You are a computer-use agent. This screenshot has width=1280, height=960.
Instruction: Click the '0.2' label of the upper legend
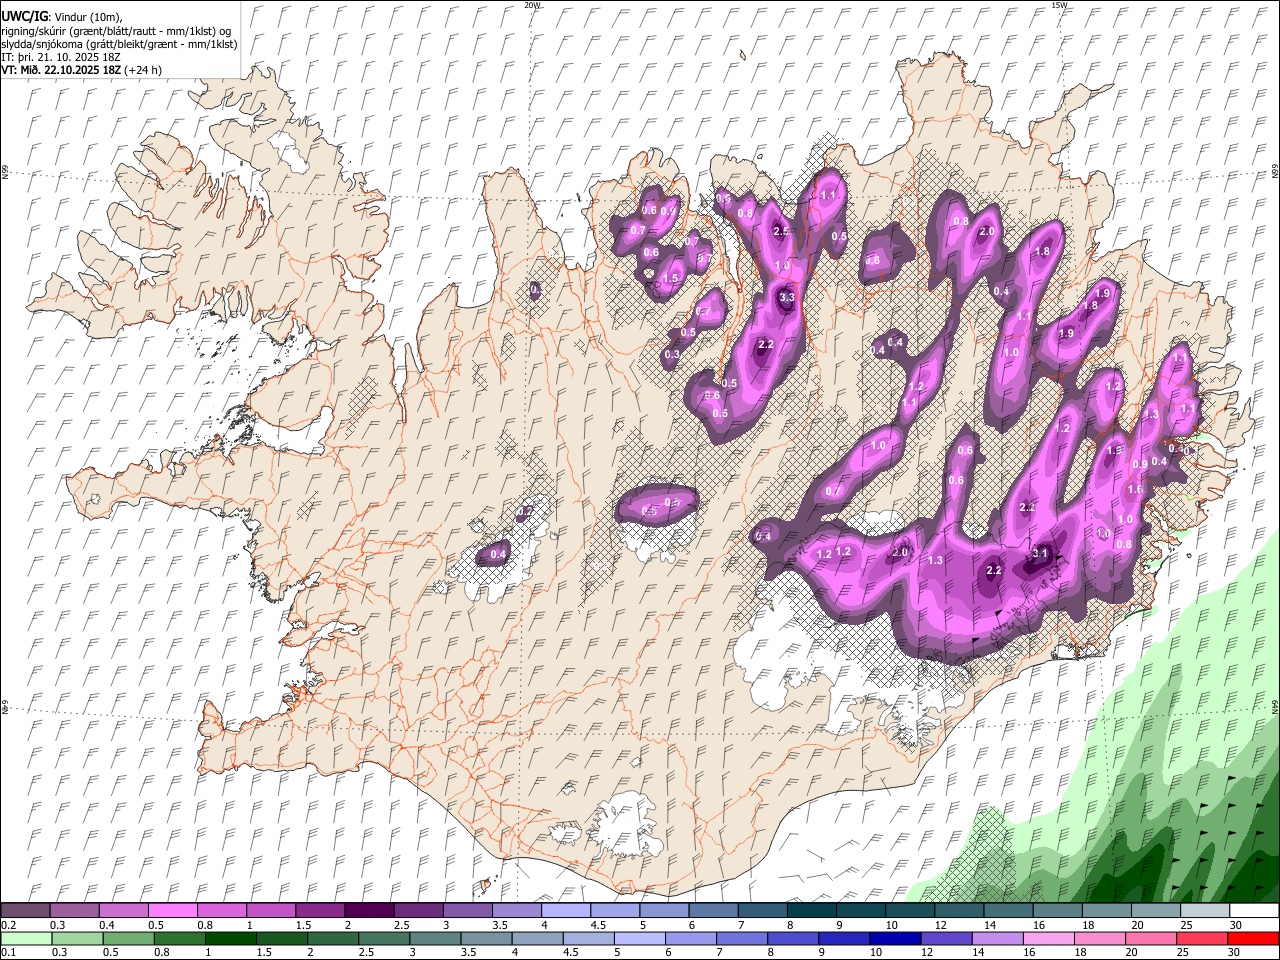8,925
